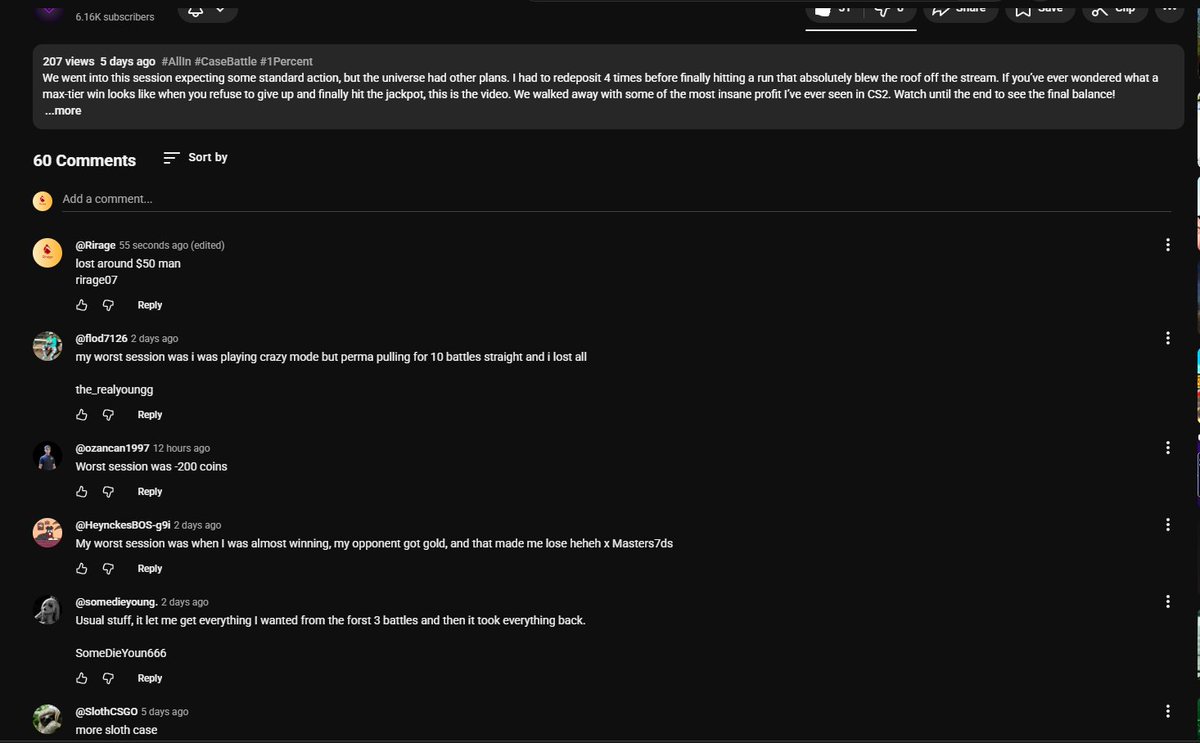1200x743 pixels.
Task: Select the '6.16K subscribers' text
Action: click(114, 17)
